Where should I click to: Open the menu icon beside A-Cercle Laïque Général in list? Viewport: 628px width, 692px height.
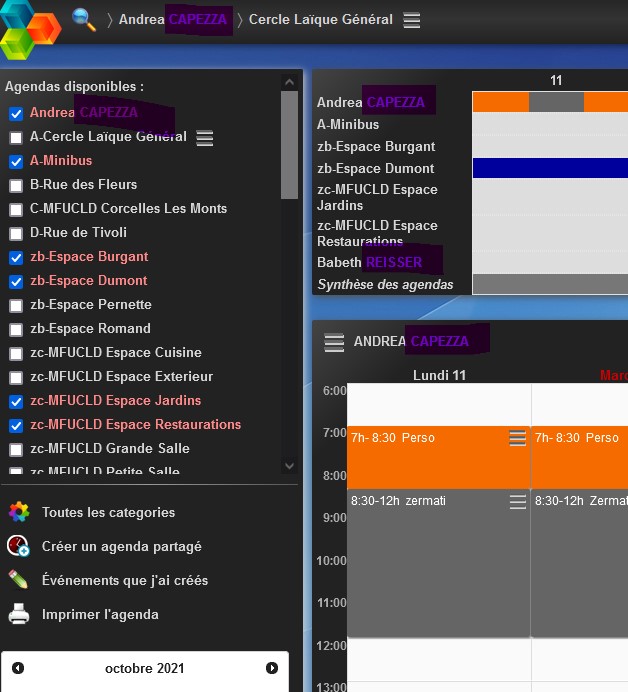click(x=205, y=138)
